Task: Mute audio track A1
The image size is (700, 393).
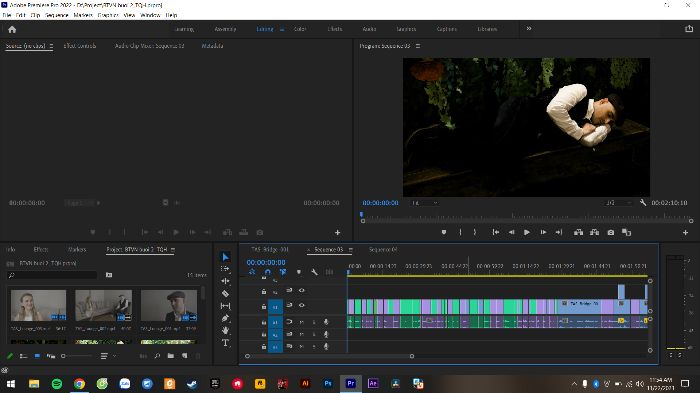Action: click(301, 322)
